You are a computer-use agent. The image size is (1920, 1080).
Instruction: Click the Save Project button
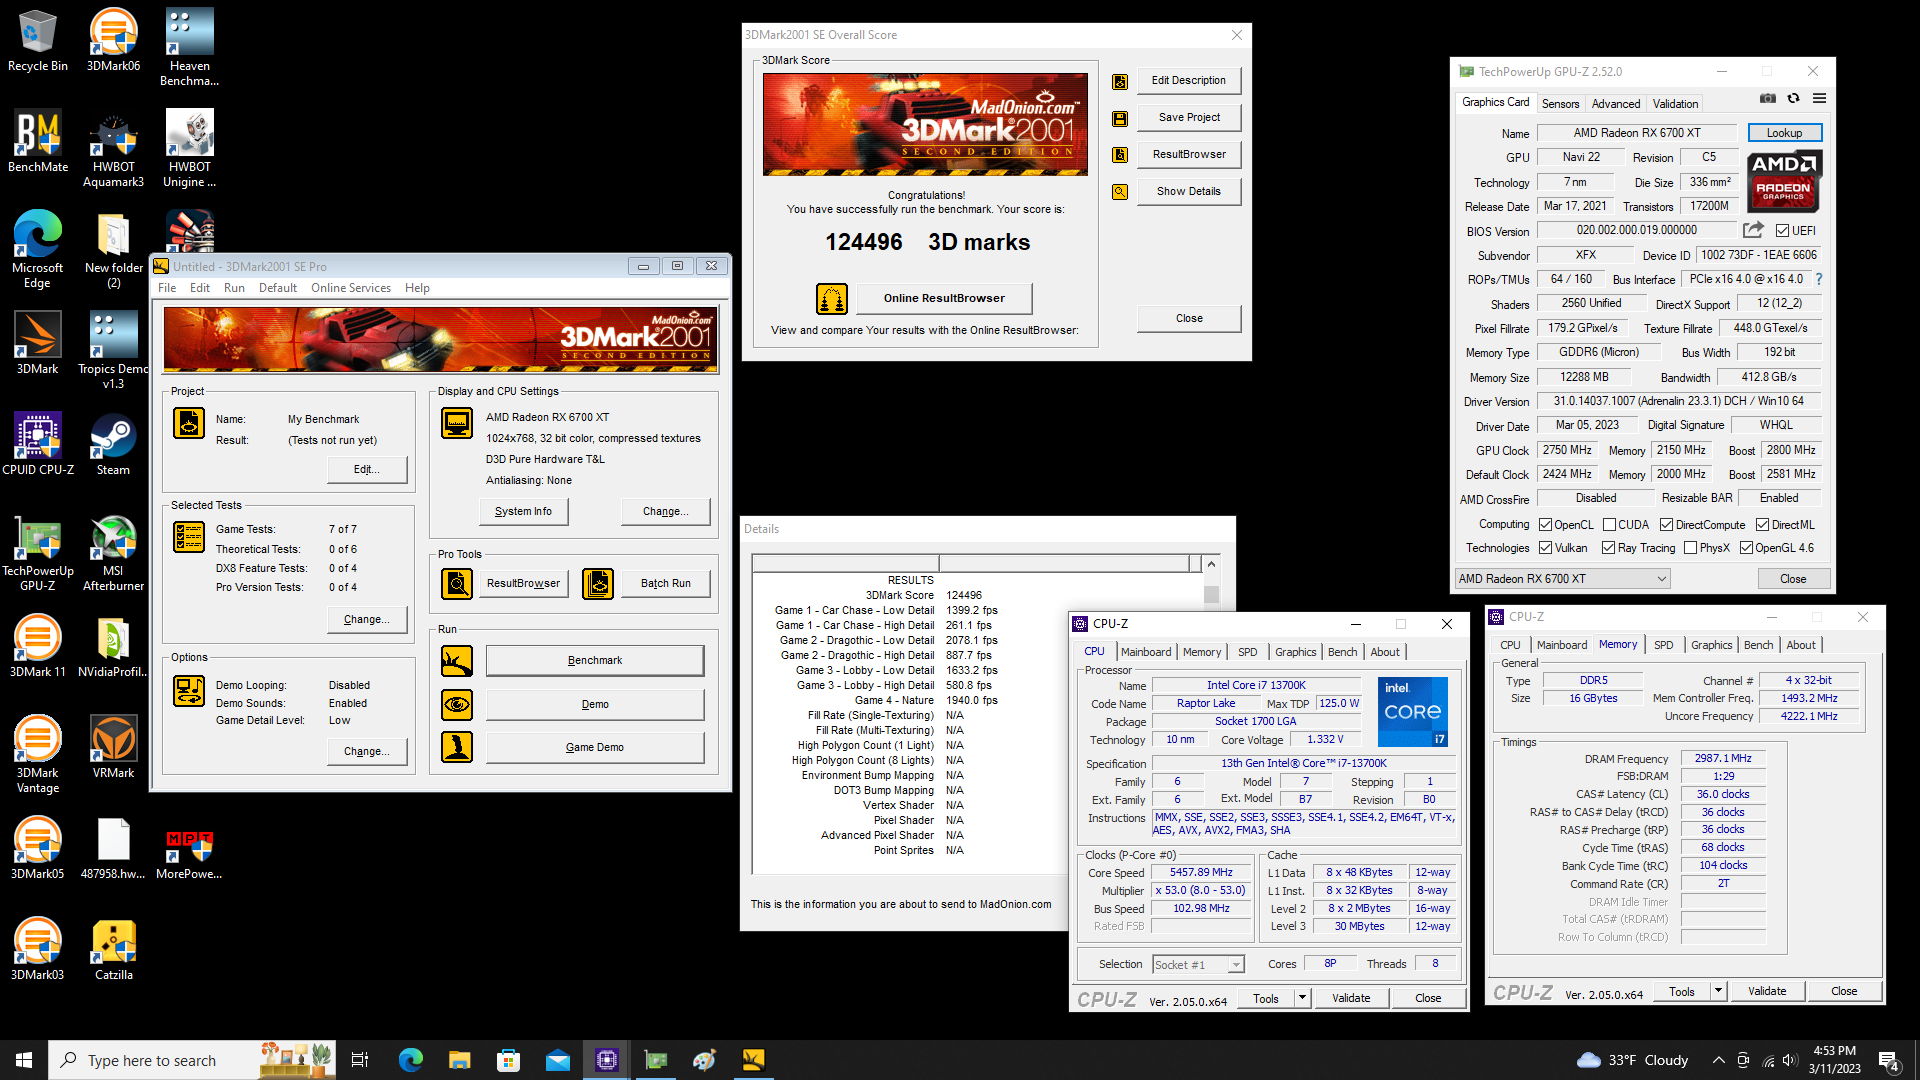(x=1189, y=118)
